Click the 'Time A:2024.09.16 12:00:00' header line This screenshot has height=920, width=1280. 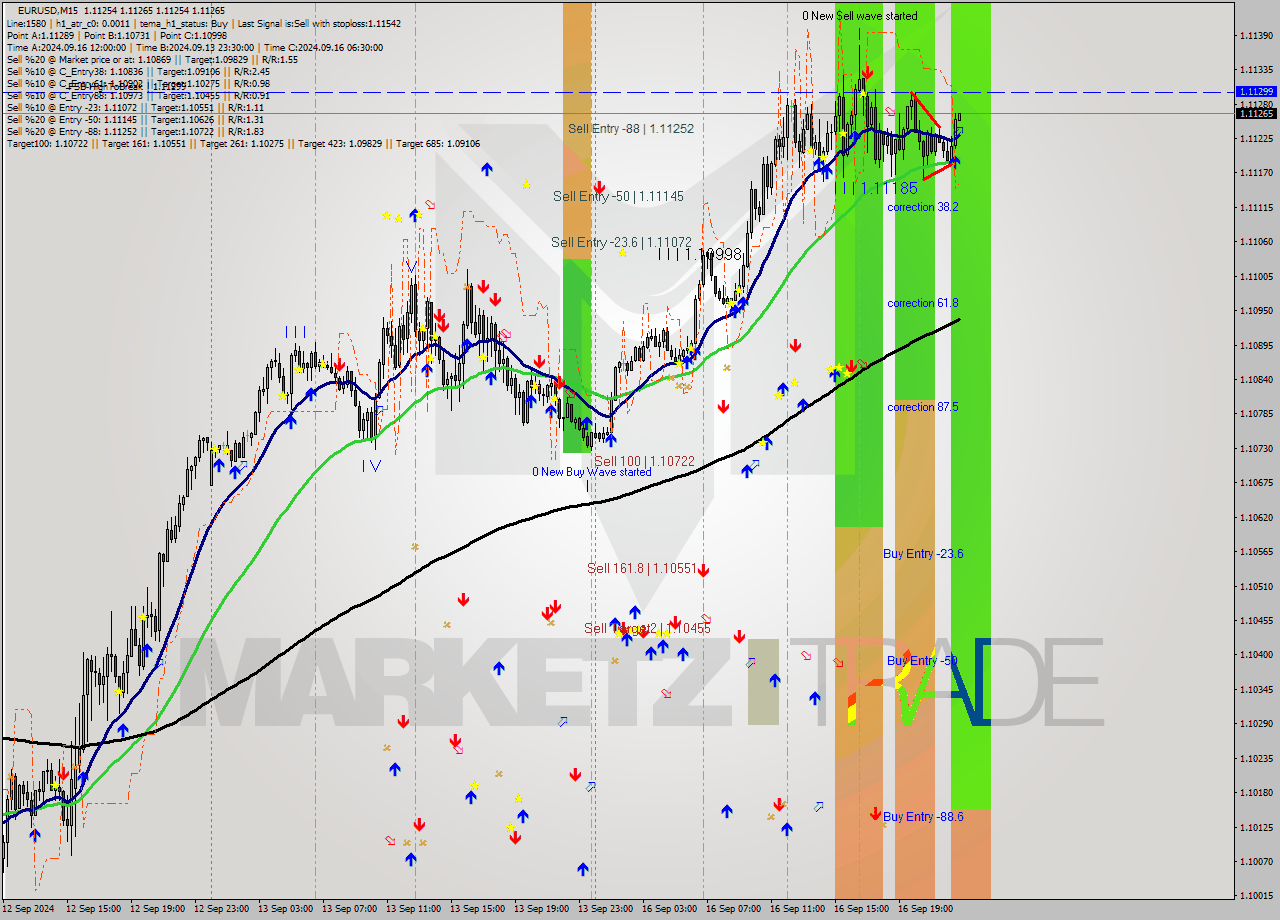pyautogui.click(x=194, y=47)
